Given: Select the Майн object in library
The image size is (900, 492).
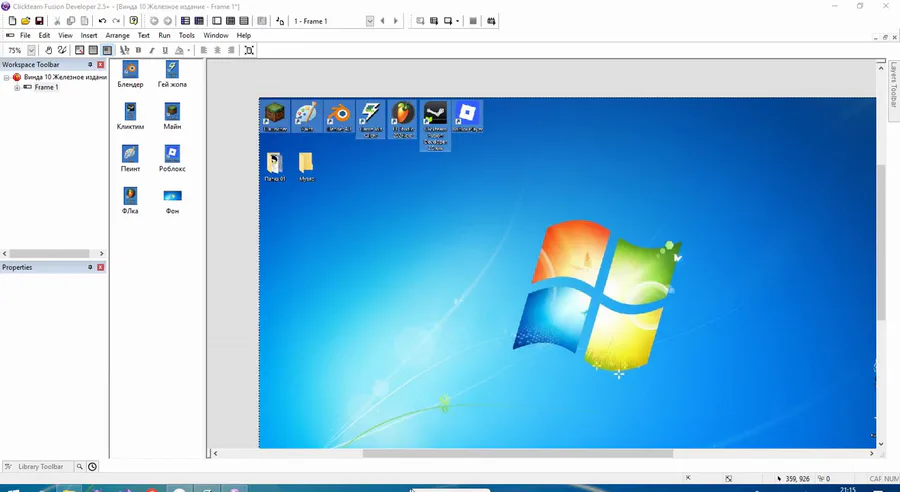Looking at the screenshot, I should coord(172,117).
